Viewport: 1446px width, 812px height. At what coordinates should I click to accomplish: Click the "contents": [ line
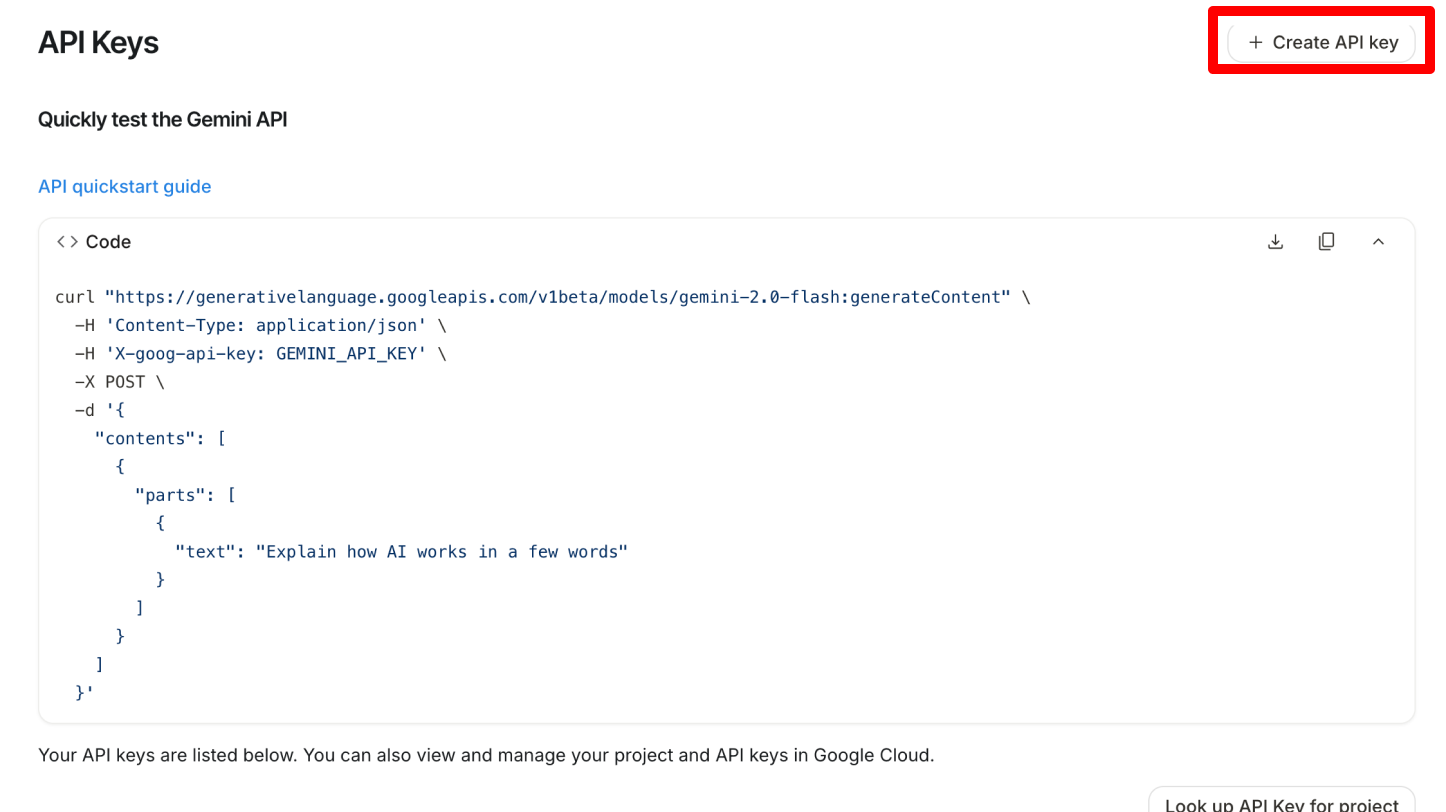pyautogui.click(x=160, y=438)
